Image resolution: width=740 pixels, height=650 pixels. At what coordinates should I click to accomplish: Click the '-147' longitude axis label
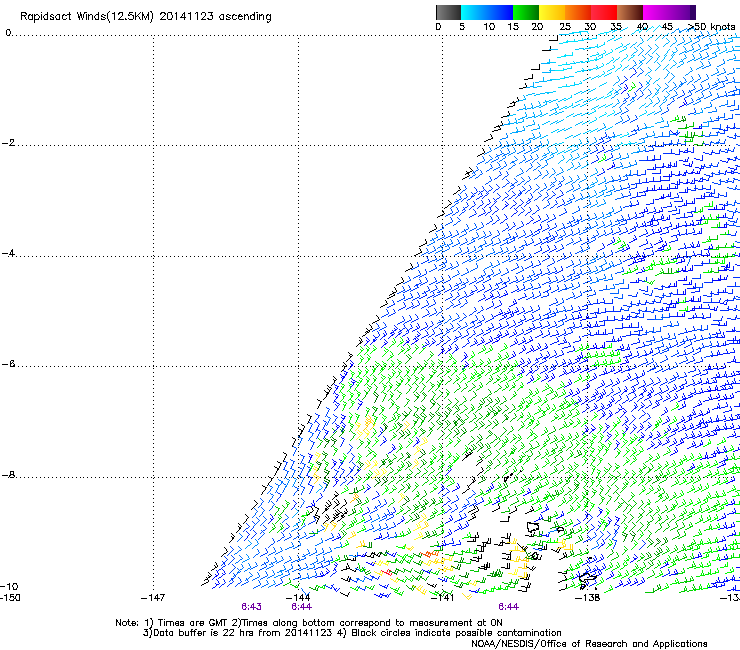pyautogui.click(x=153, y=598)
